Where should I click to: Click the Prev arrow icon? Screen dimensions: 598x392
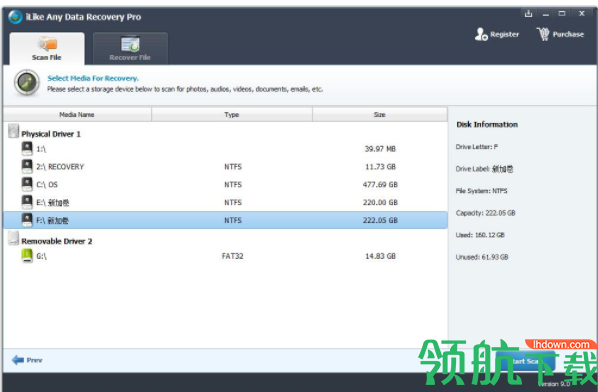pyautogui.click(x=18, y=360)
